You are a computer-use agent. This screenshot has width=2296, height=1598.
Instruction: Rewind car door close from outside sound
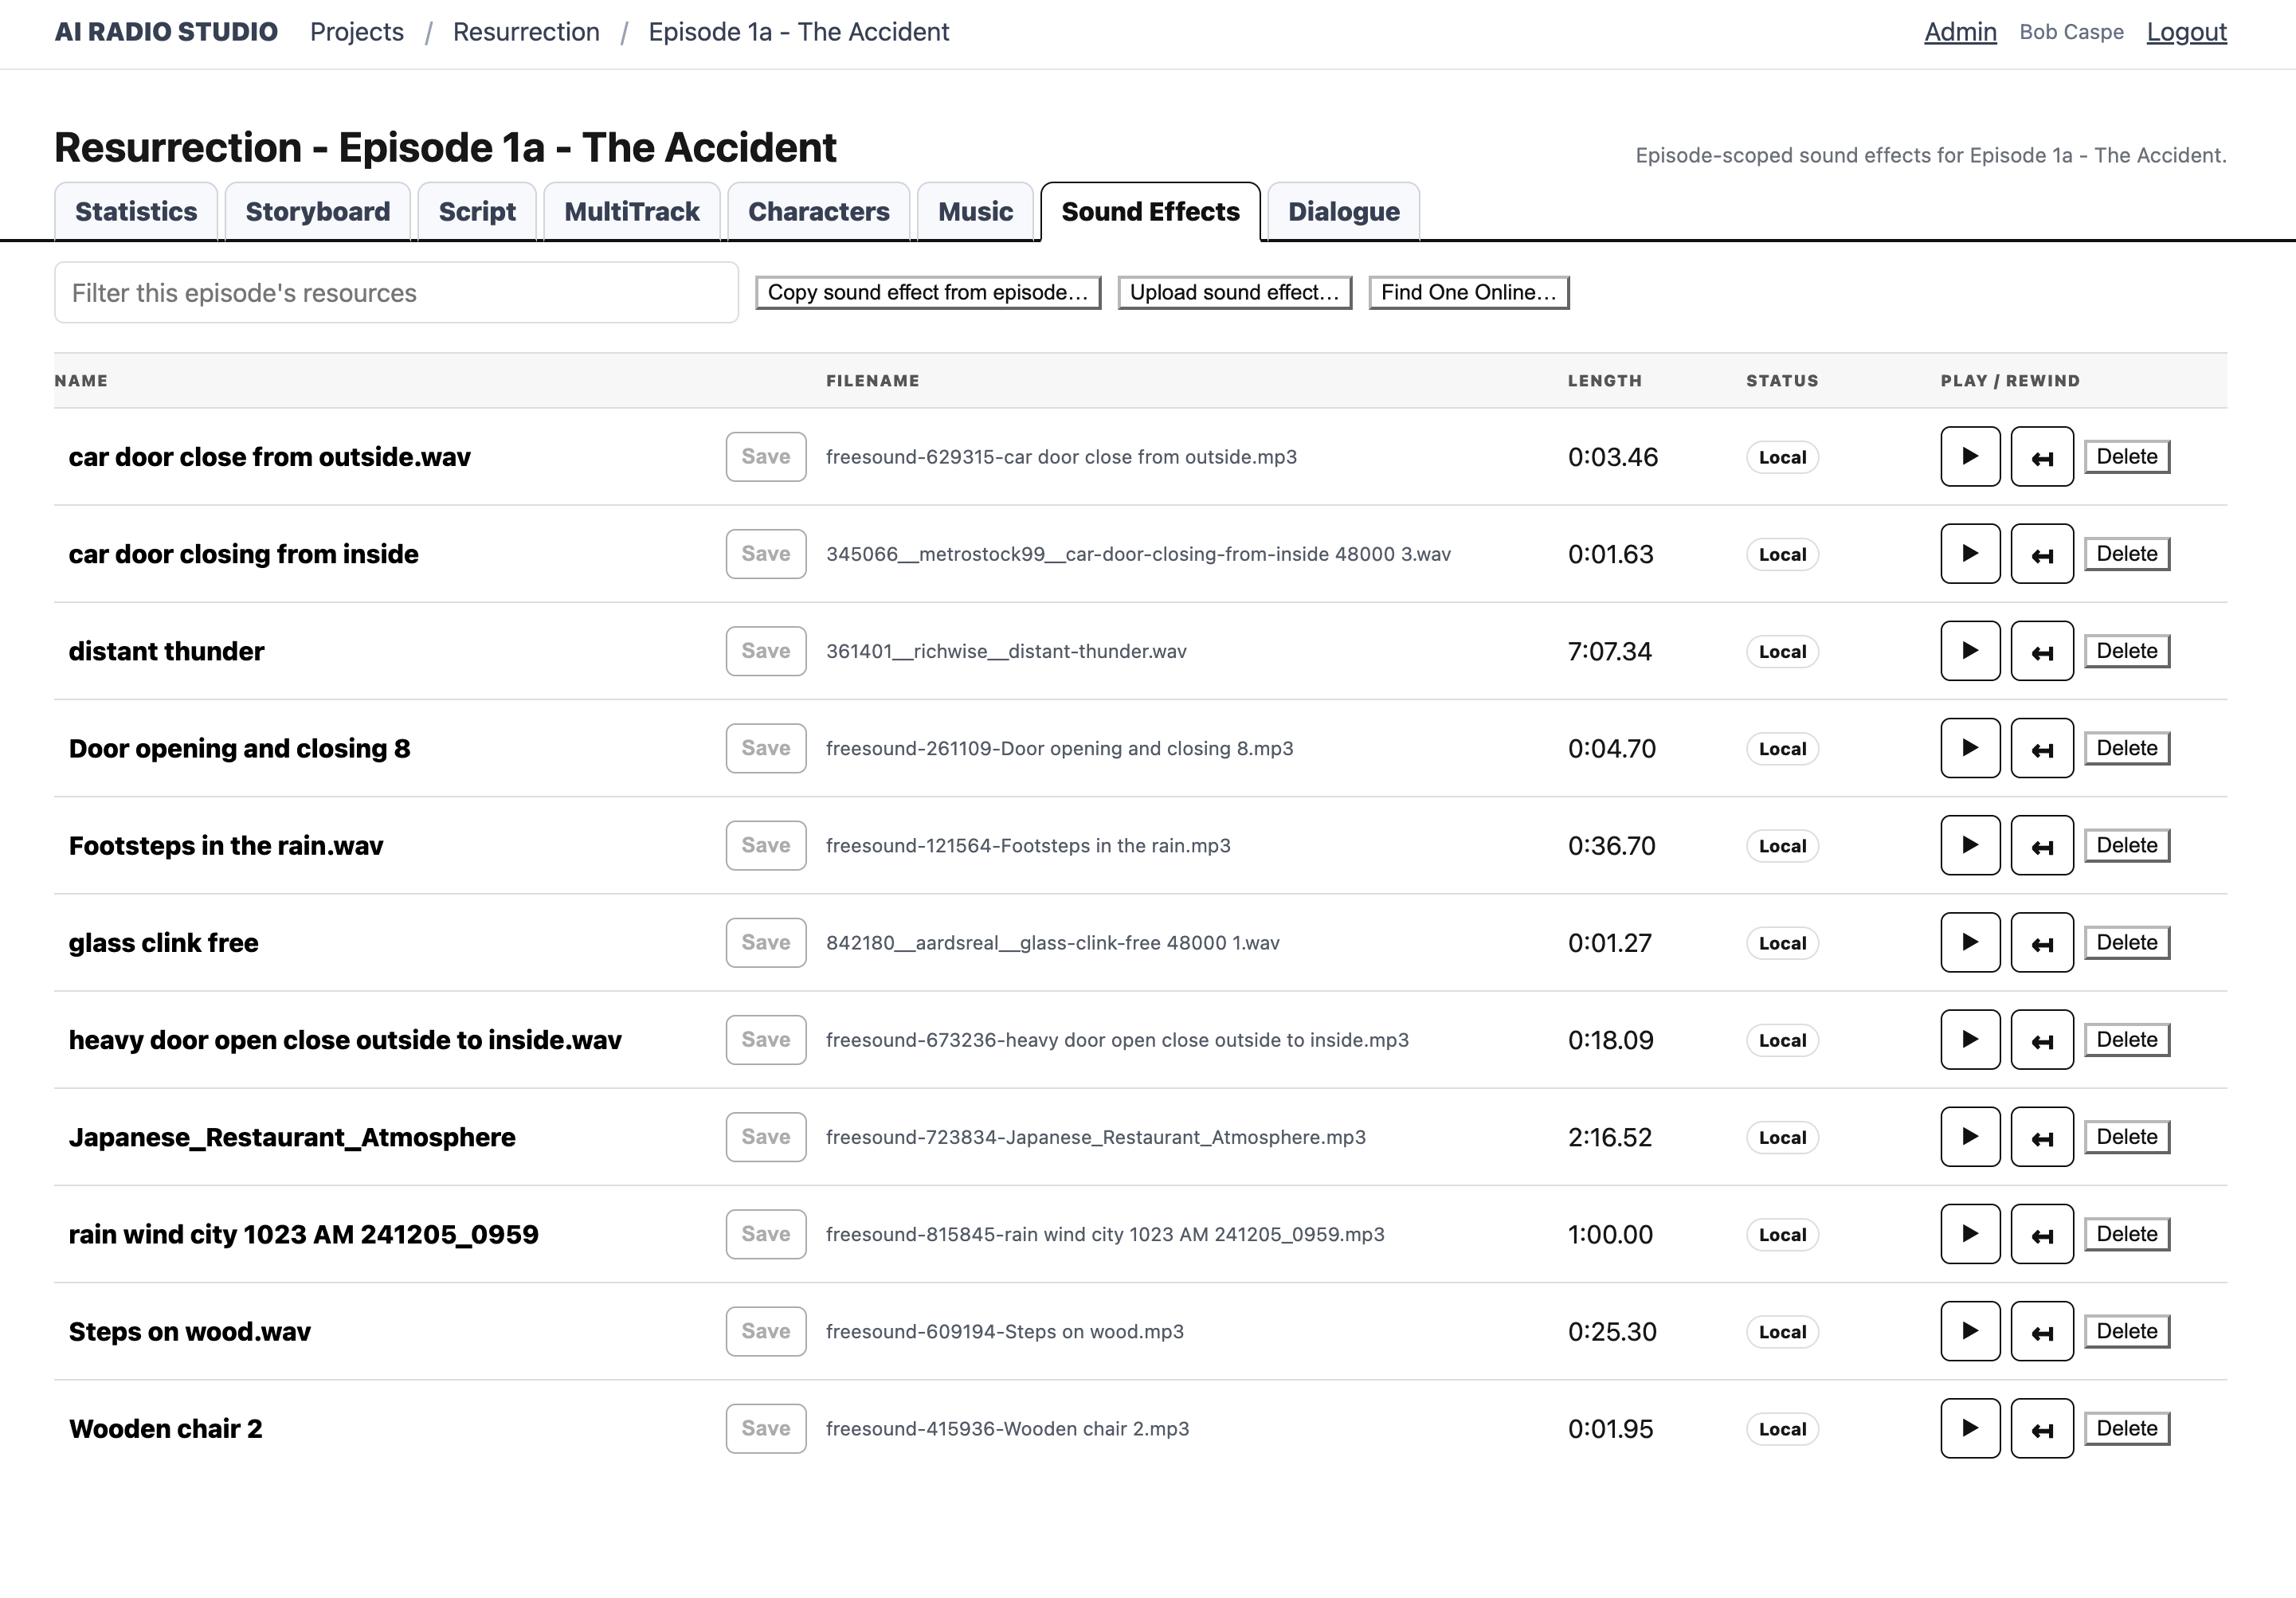pyautogui.click(x=2042, y=456)
